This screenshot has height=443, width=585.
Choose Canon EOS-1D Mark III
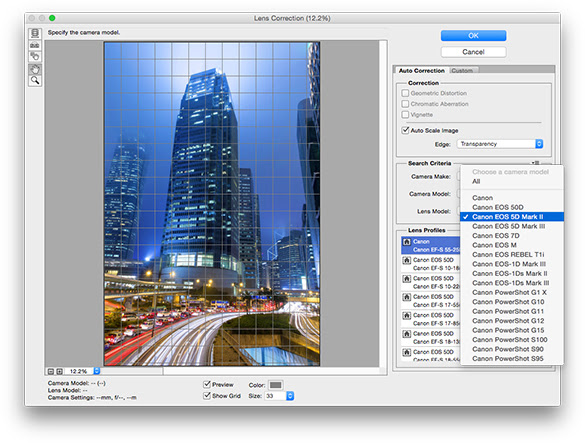(512, 264)
